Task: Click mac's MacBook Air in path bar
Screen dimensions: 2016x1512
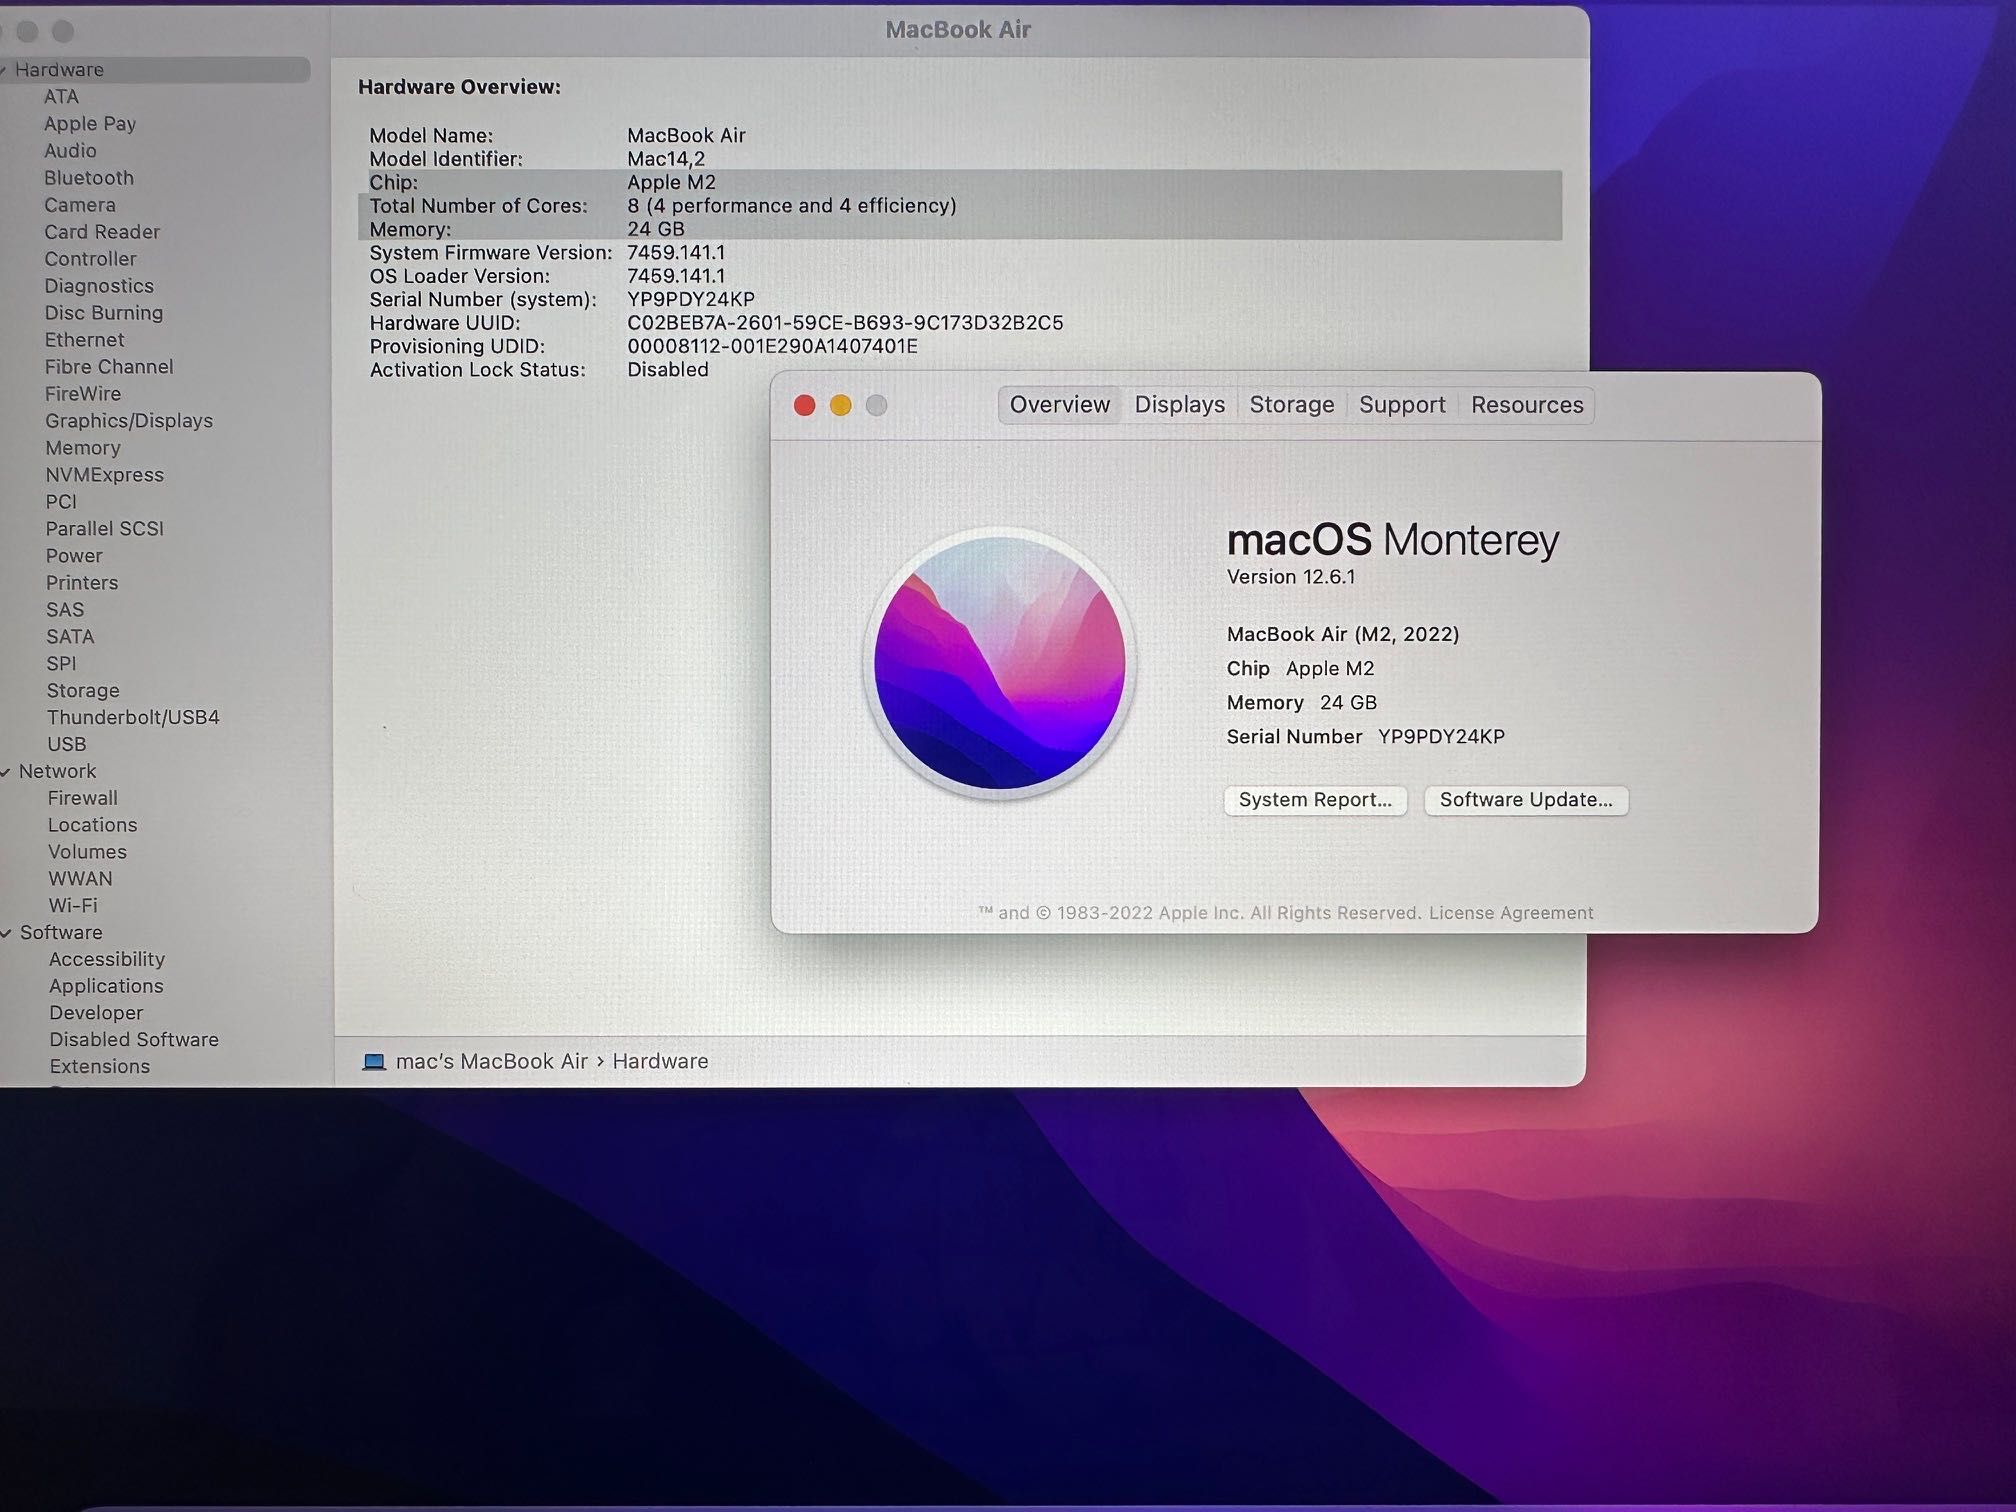Action: coord(491,1062)
